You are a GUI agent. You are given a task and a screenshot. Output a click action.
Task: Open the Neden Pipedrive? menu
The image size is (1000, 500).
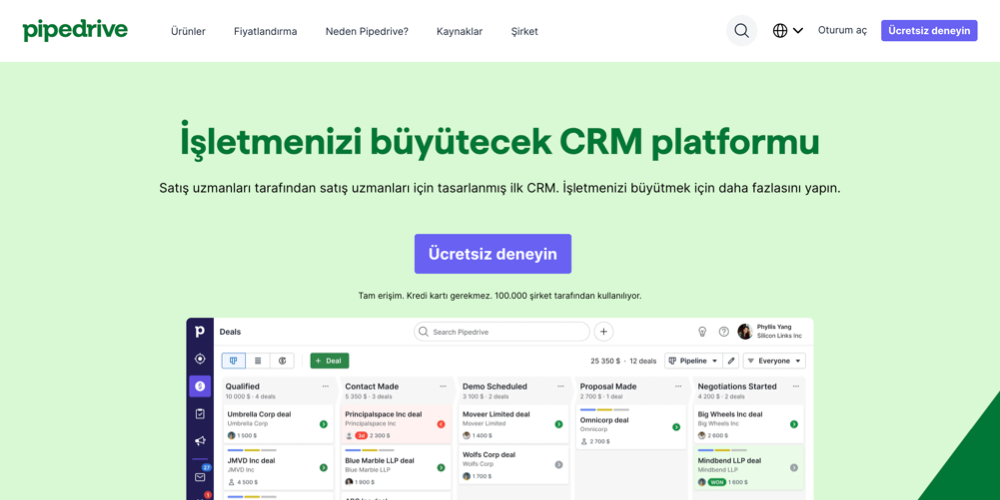tap(367, 31)
